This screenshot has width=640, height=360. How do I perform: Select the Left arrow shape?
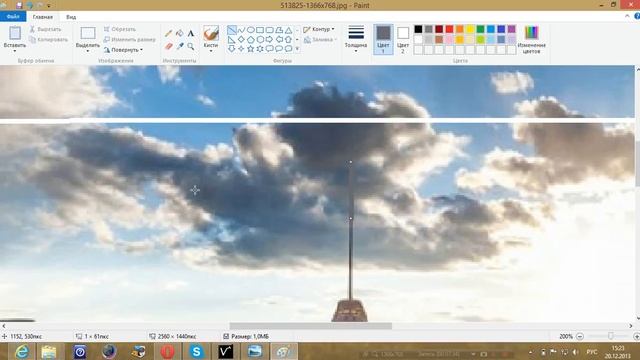[279, 40]
